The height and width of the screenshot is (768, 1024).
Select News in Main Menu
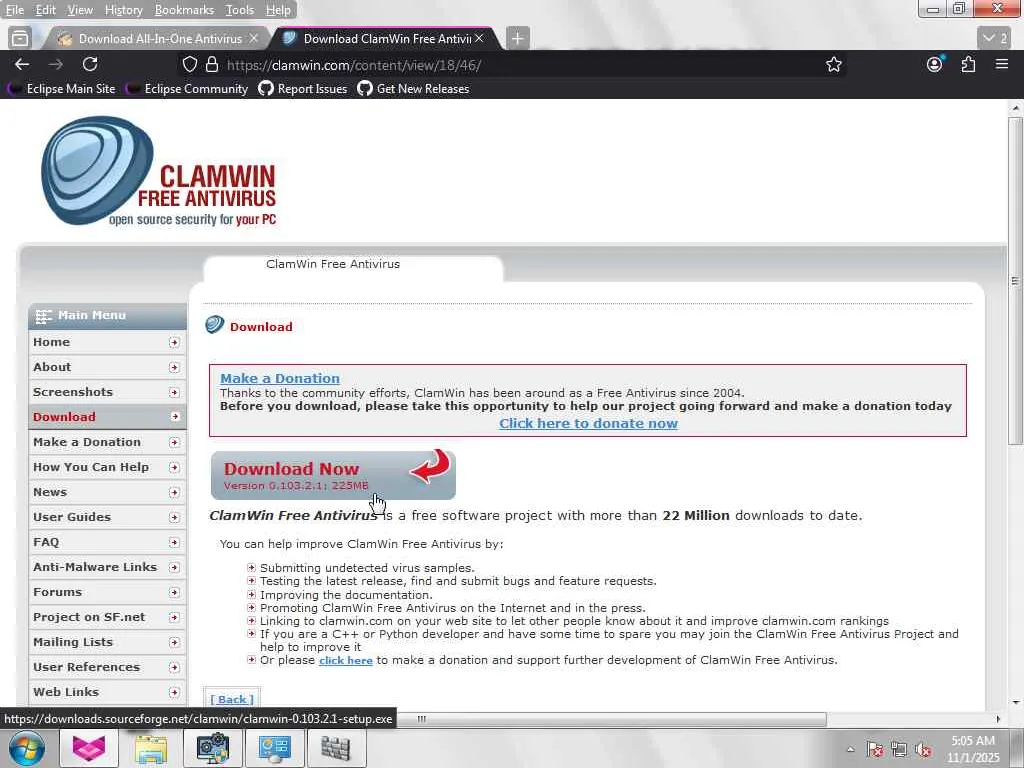[107, 492]
